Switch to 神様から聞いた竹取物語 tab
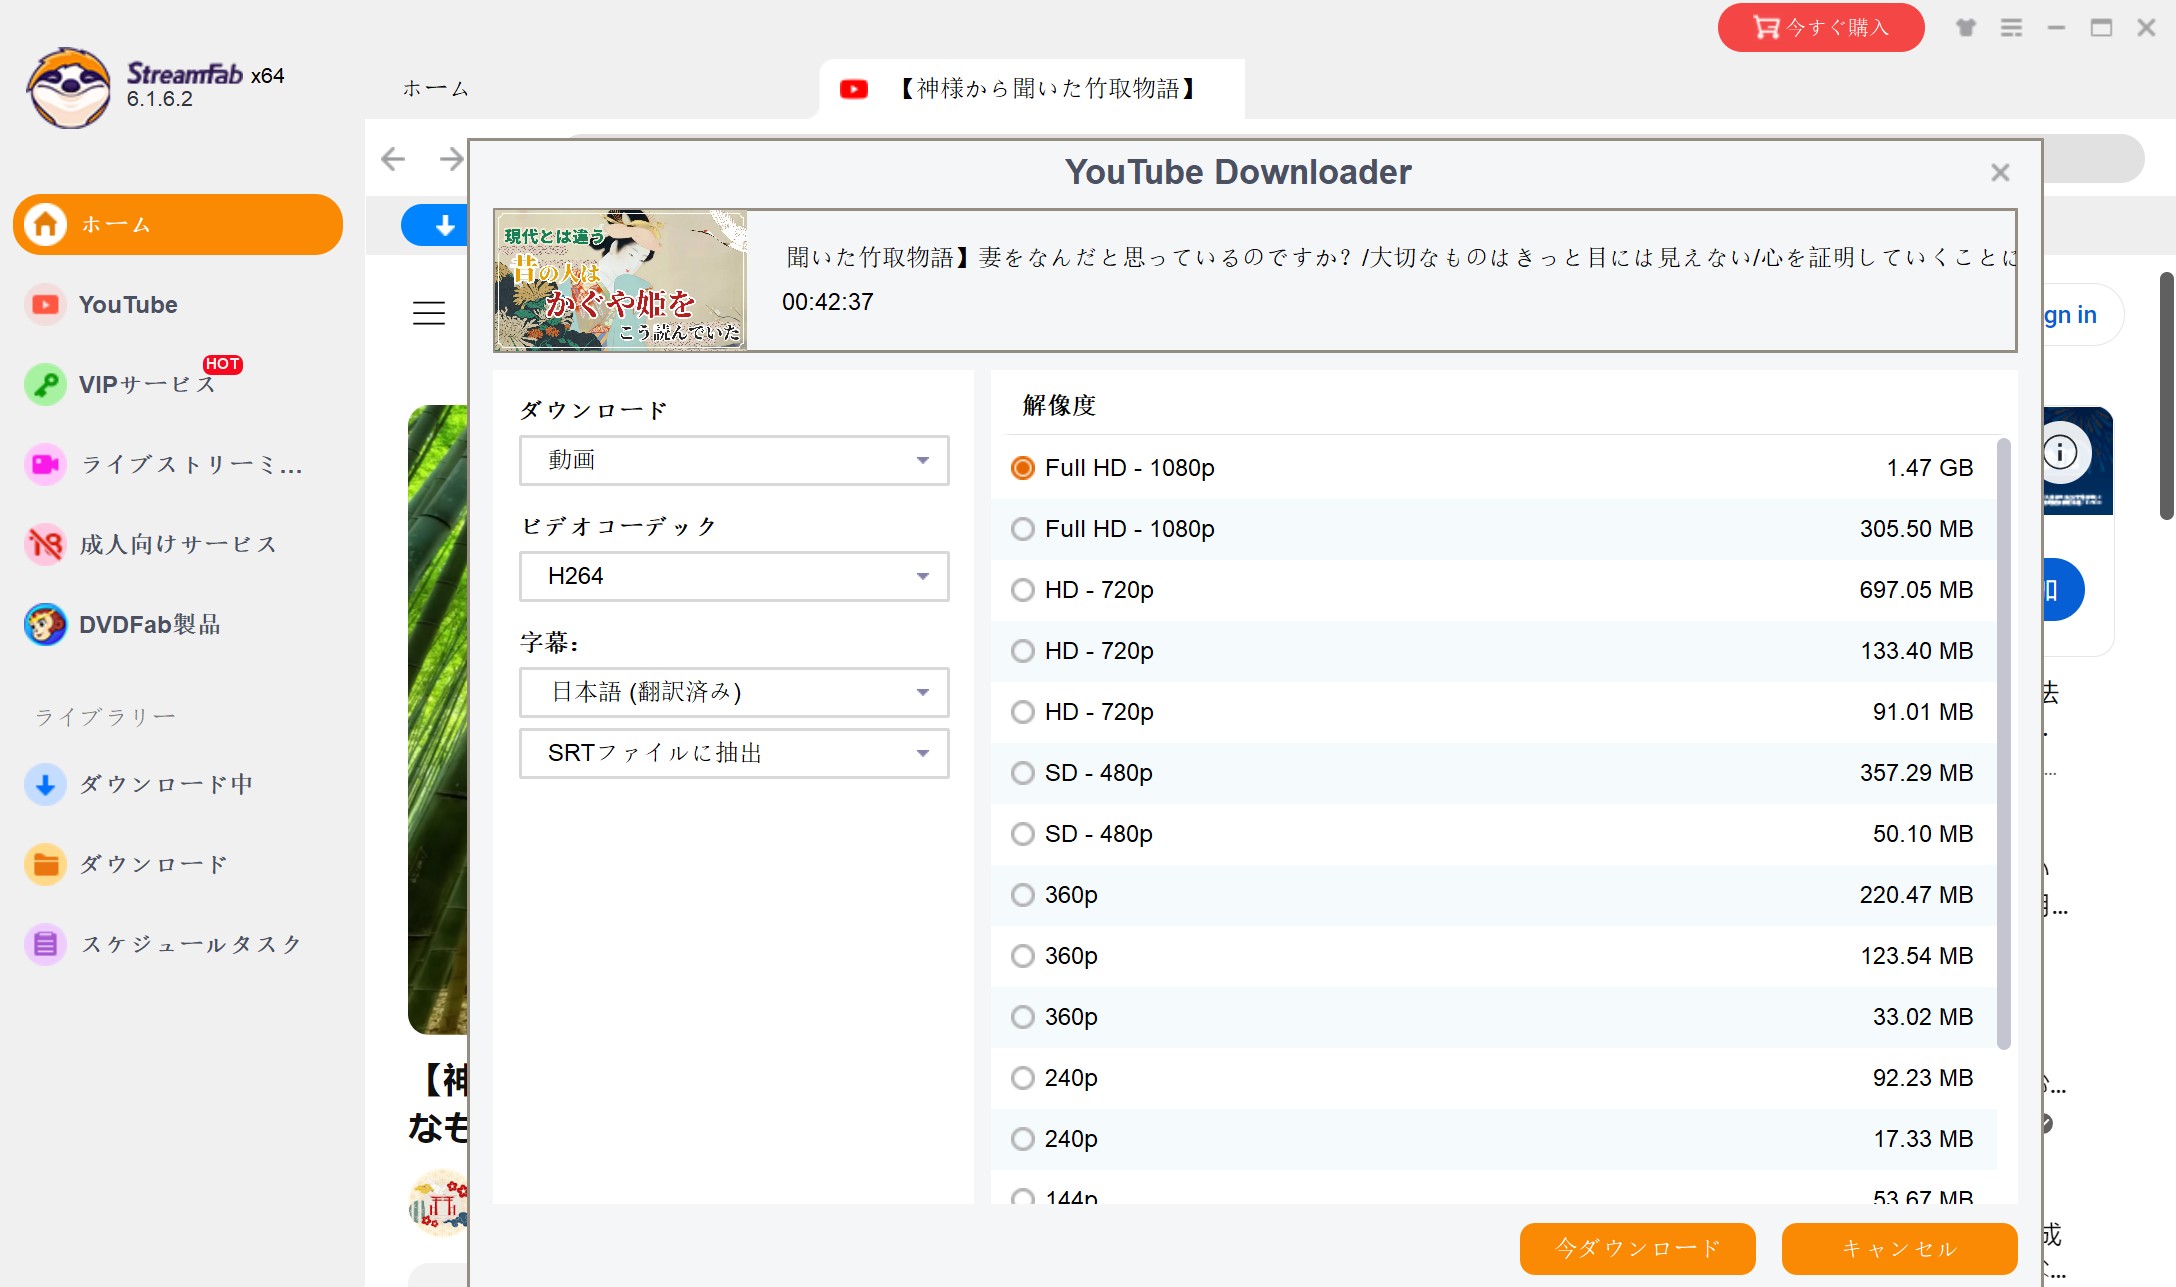This screenshot has height=1287, width=2176. click(x=1032, y=89)
